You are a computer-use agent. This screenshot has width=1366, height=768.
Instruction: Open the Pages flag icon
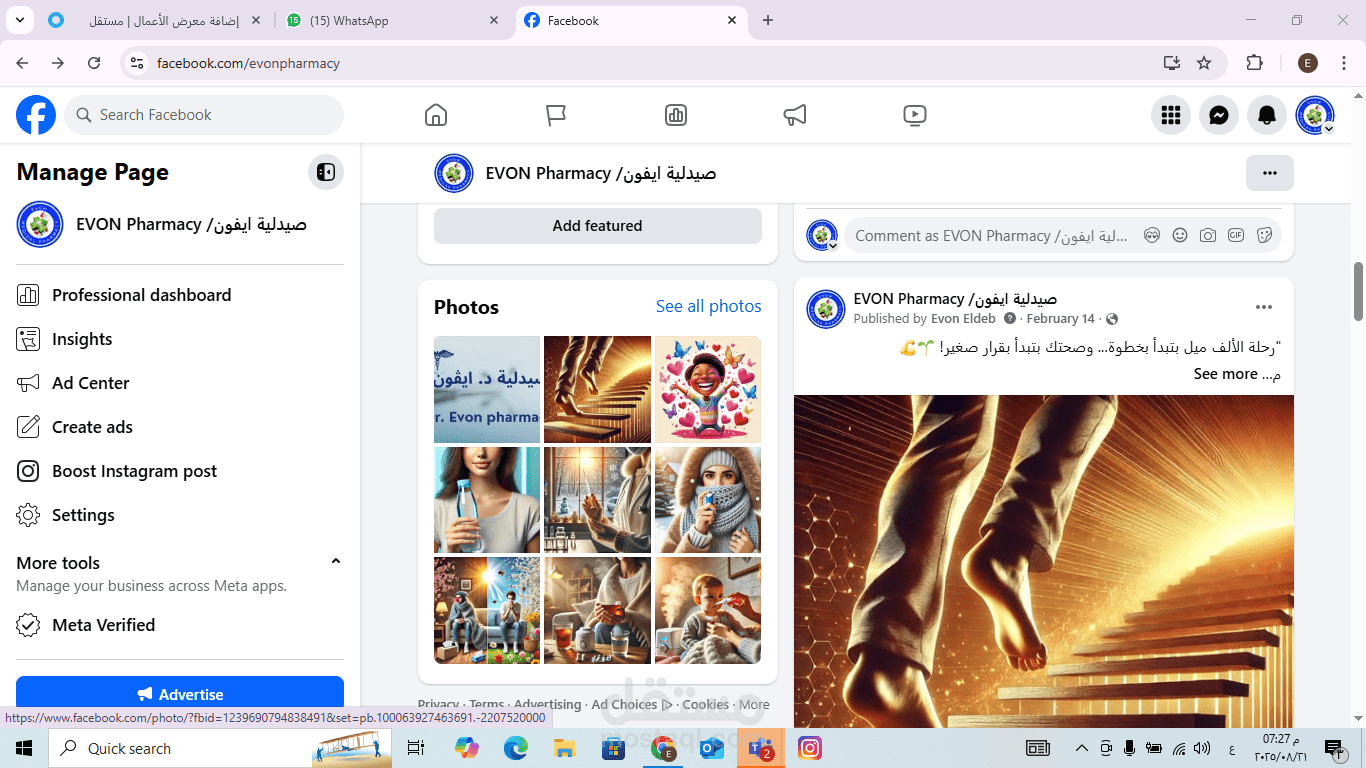pyautogui.click(x=556, y=115)
